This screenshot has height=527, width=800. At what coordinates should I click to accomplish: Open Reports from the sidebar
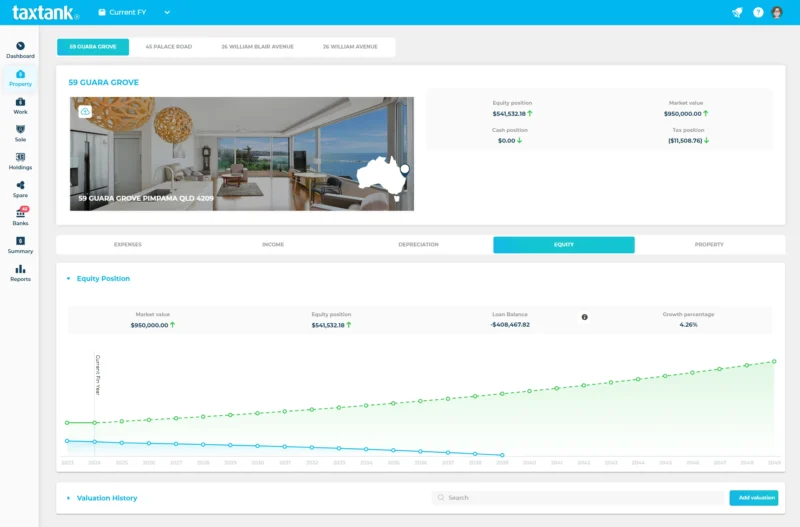click(20, 273)
